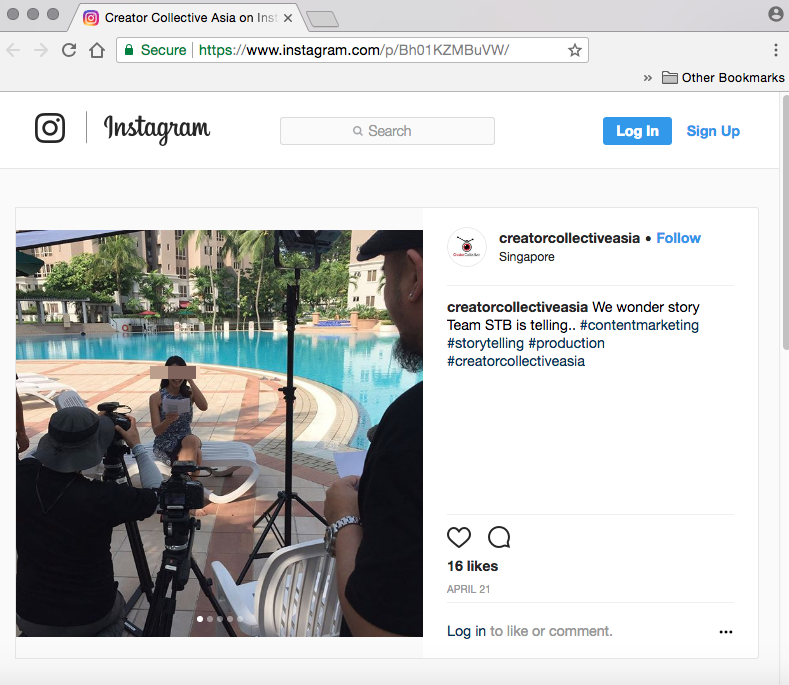Follow the creatorcollectiveasia account
789x685 pixels.
(678, 238)
